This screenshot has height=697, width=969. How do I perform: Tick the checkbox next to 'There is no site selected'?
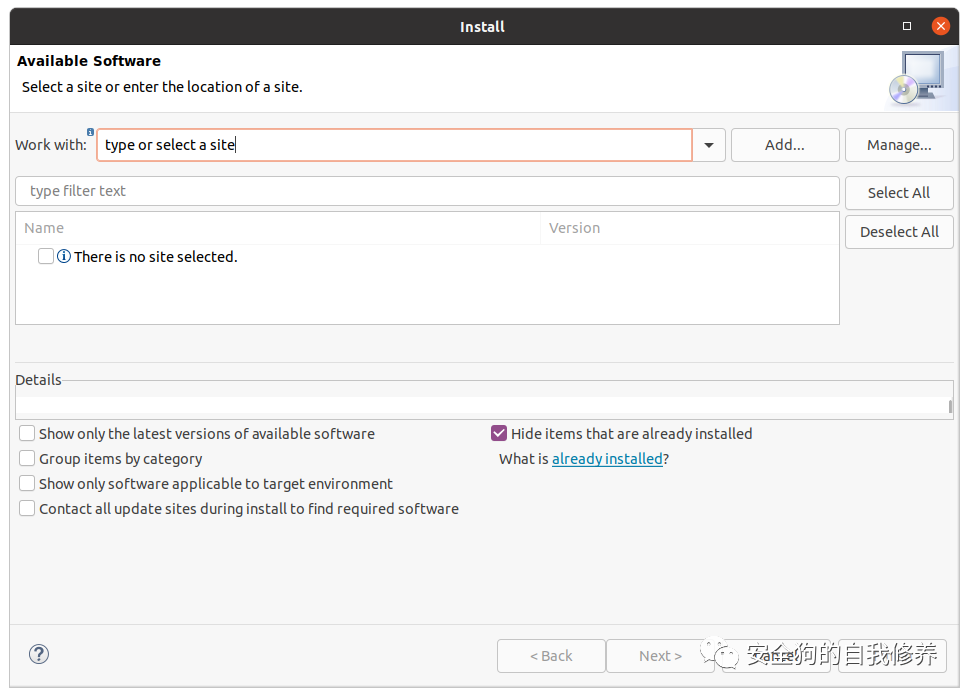point(46,257)
